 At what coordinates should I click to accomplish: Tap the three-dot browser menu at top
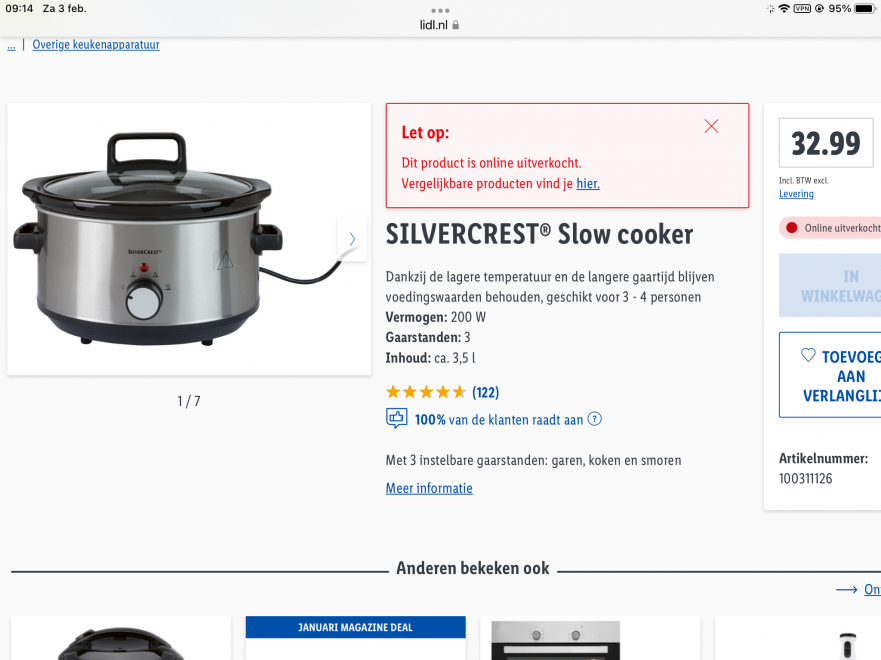[440, 11]
